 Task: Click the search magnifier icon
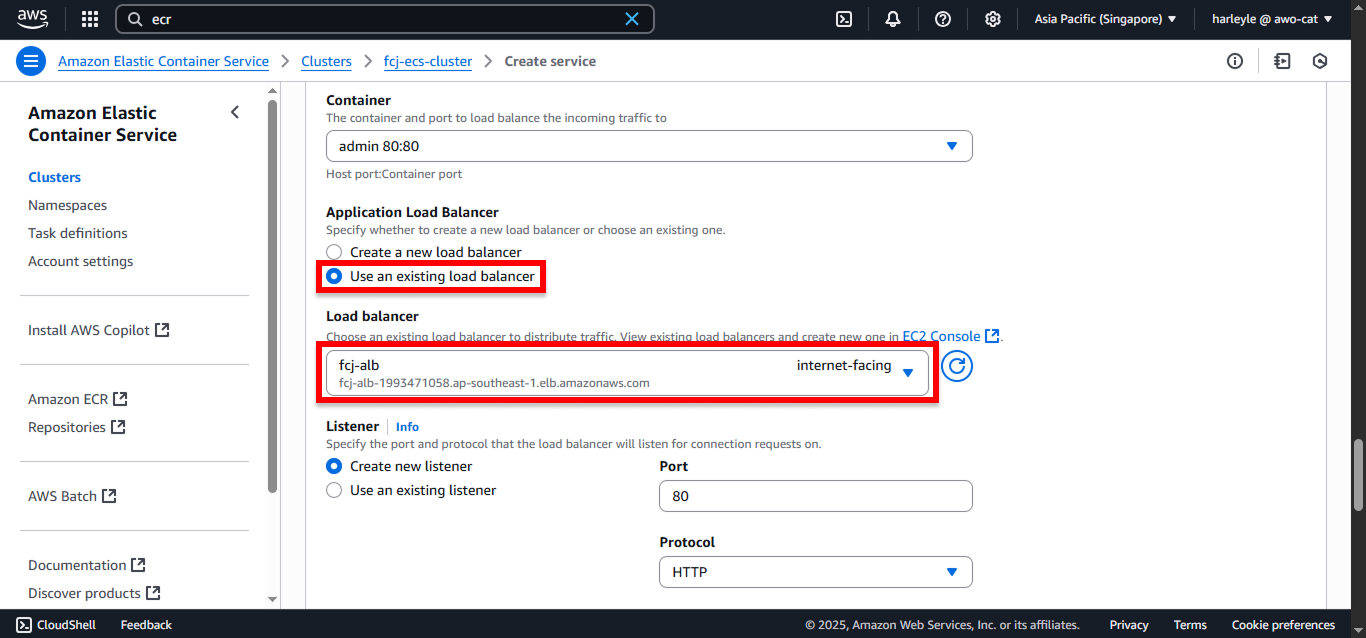136,19
